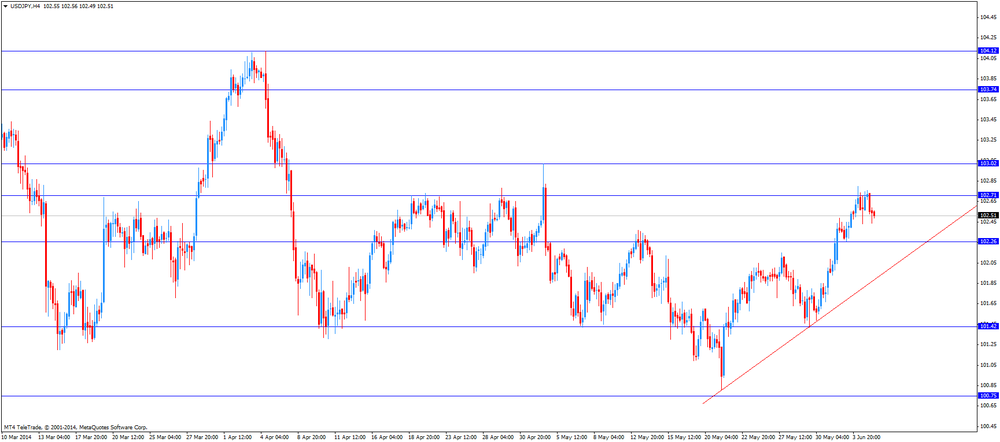Click the 101.25 value on price scale

tap(988, 344)
